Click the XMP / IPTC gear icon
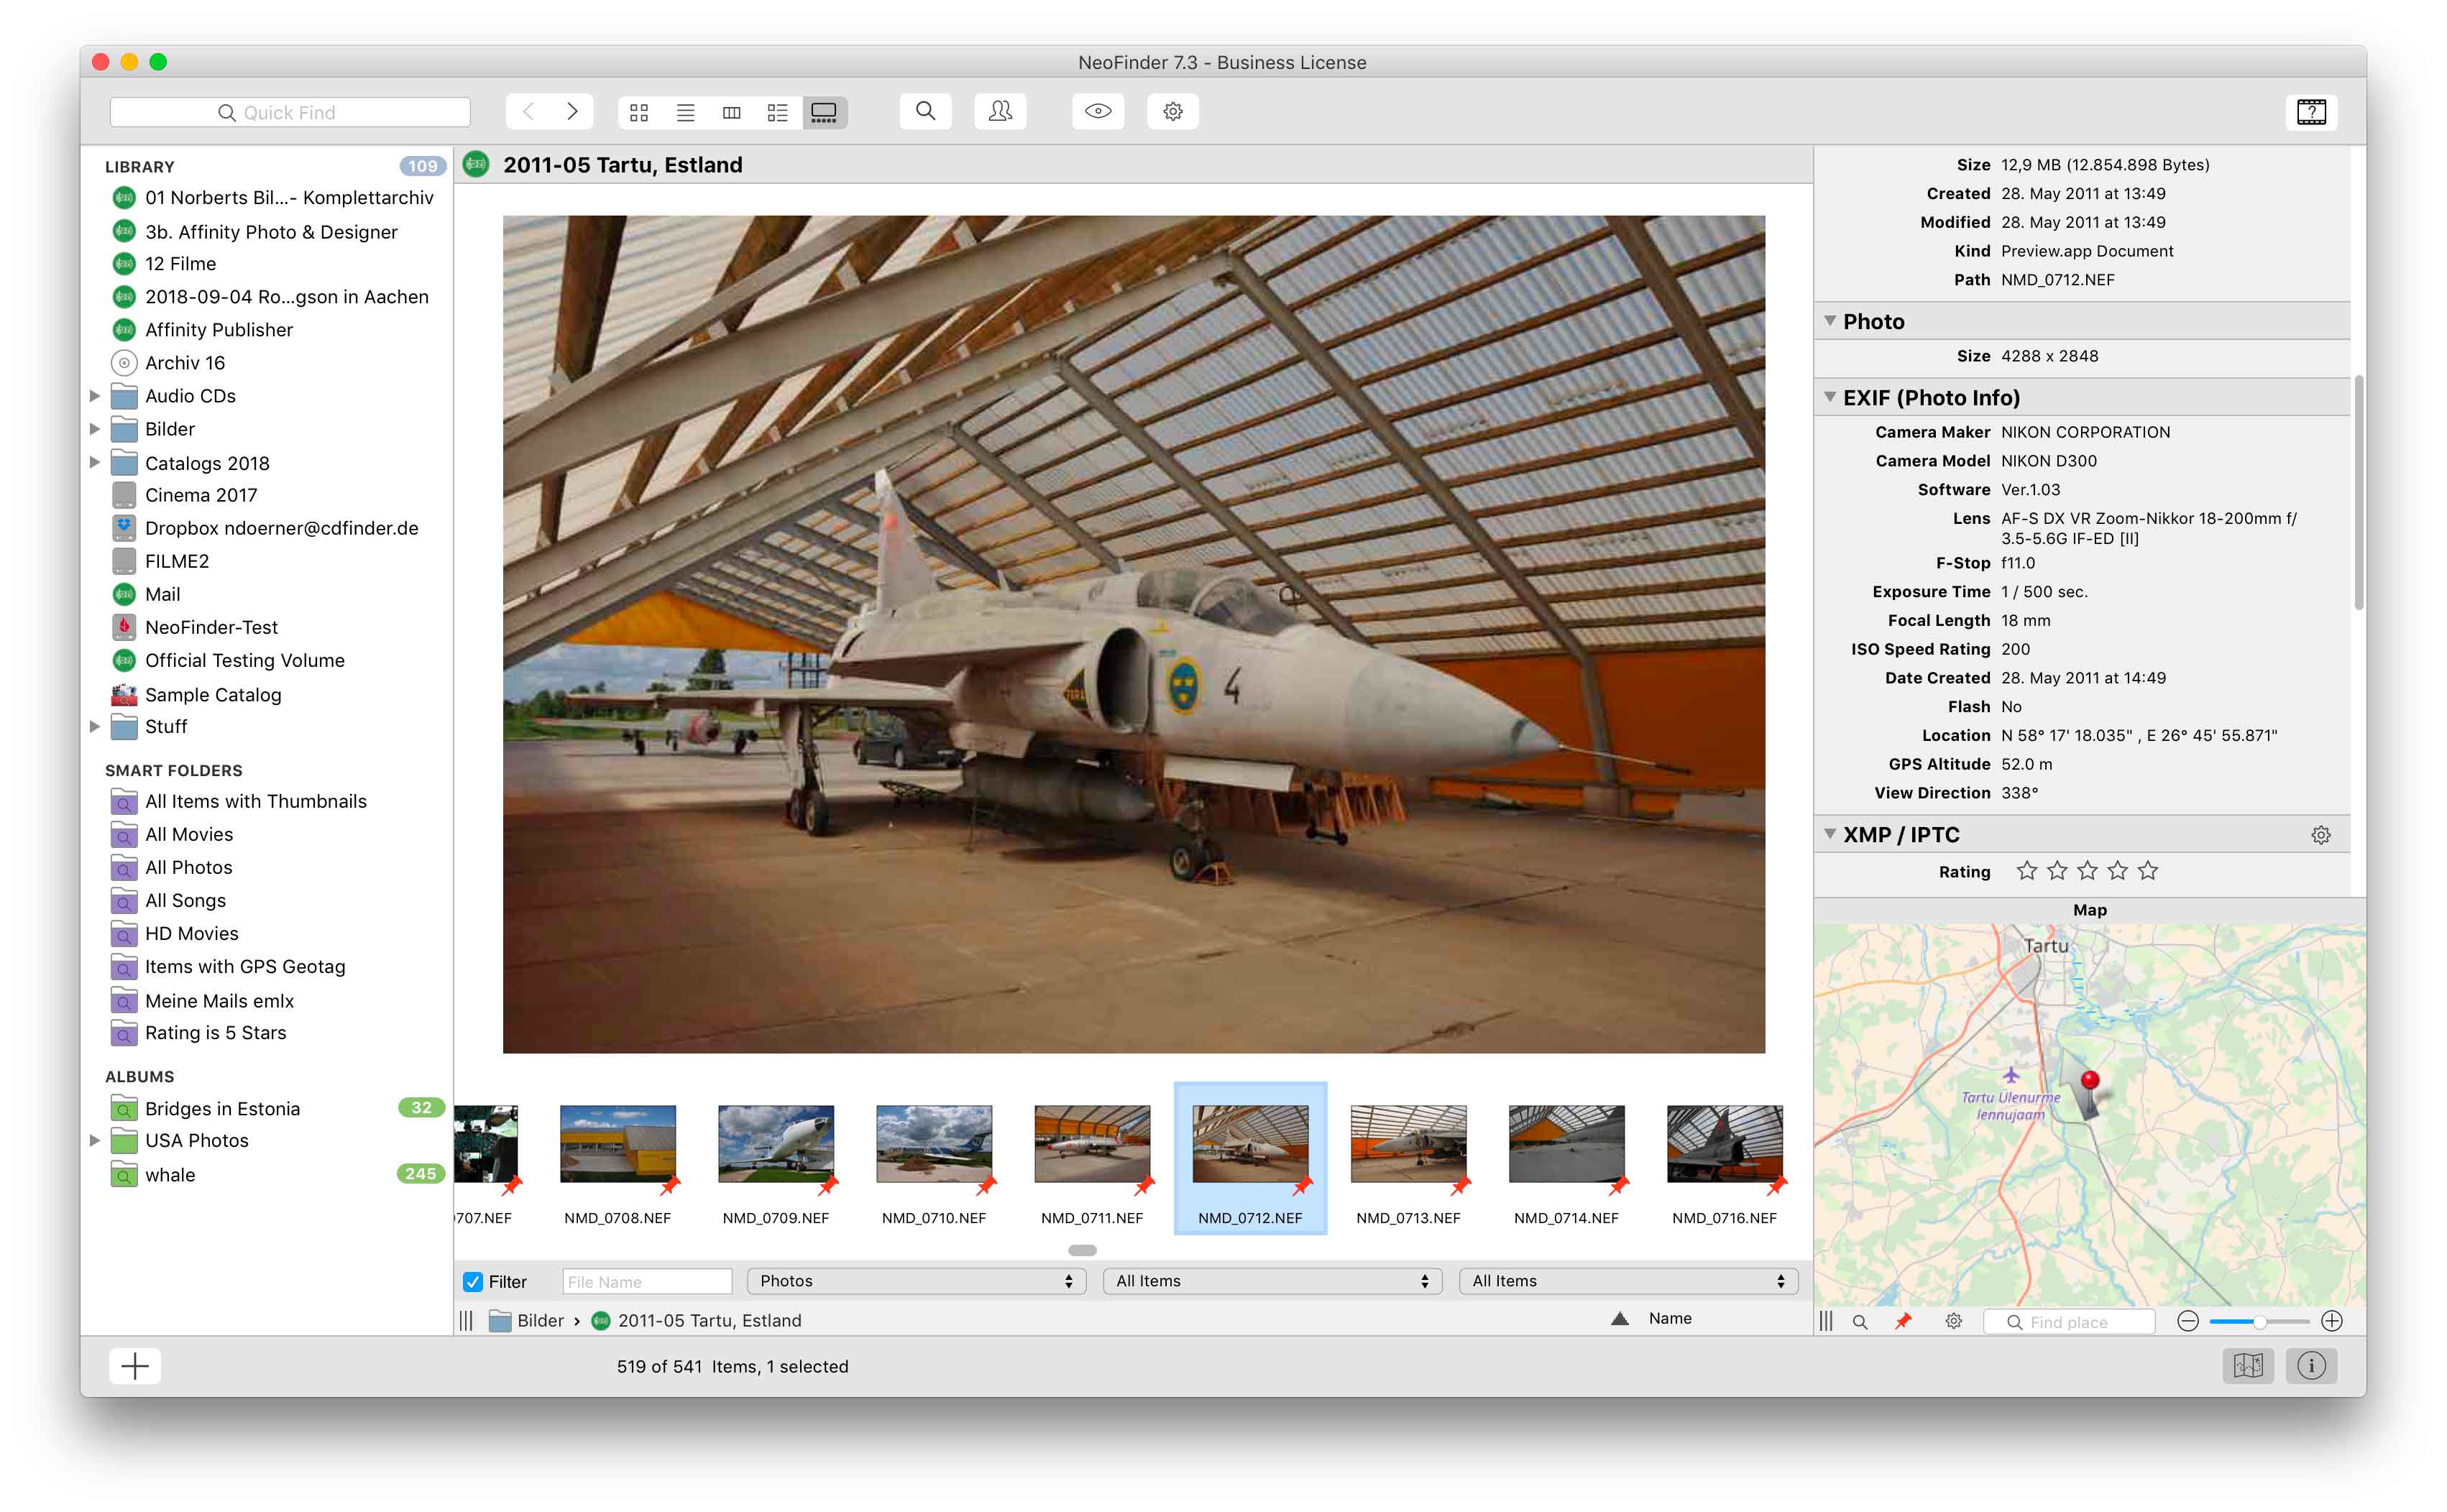Screen dimensions: 2447x1512 (2320, 835)
